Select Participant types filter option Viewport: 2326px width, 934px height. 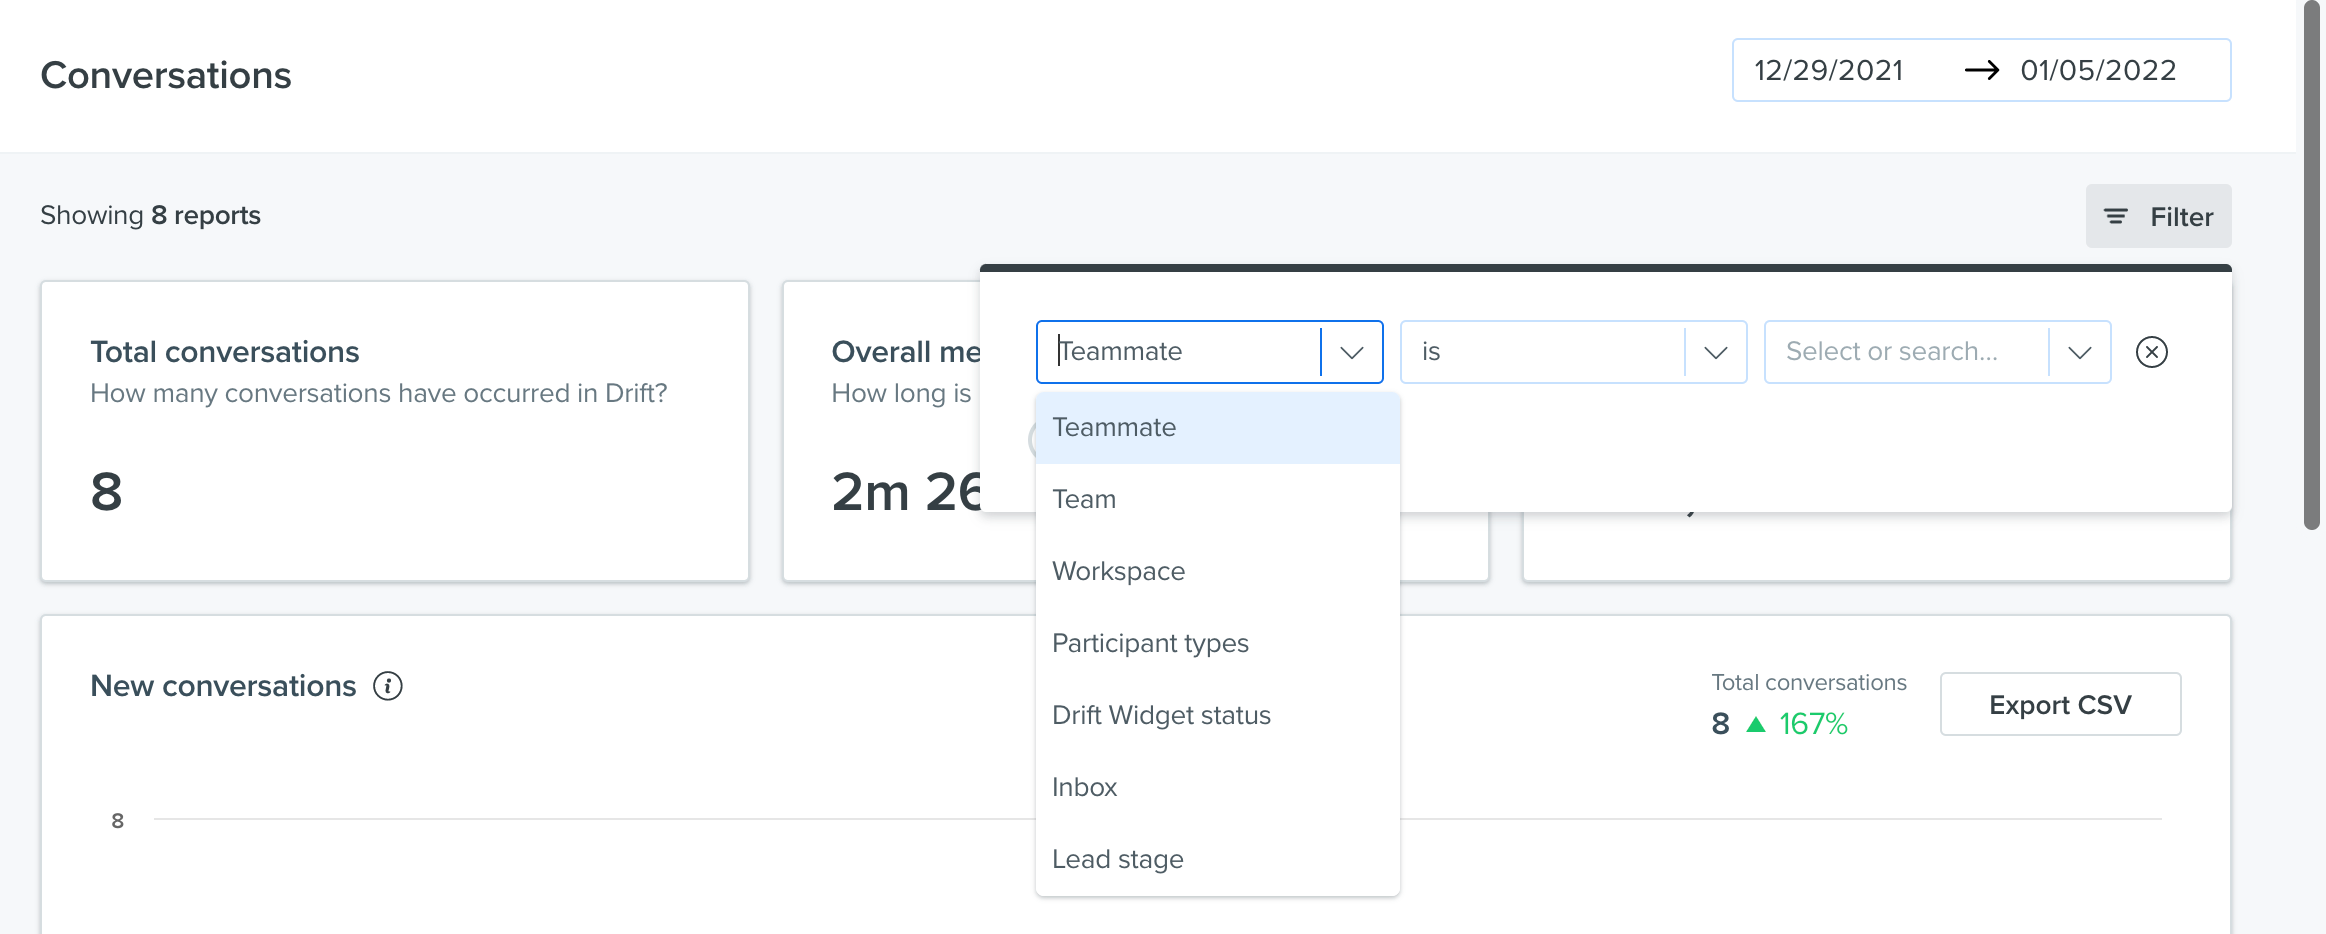(1217, 643)
